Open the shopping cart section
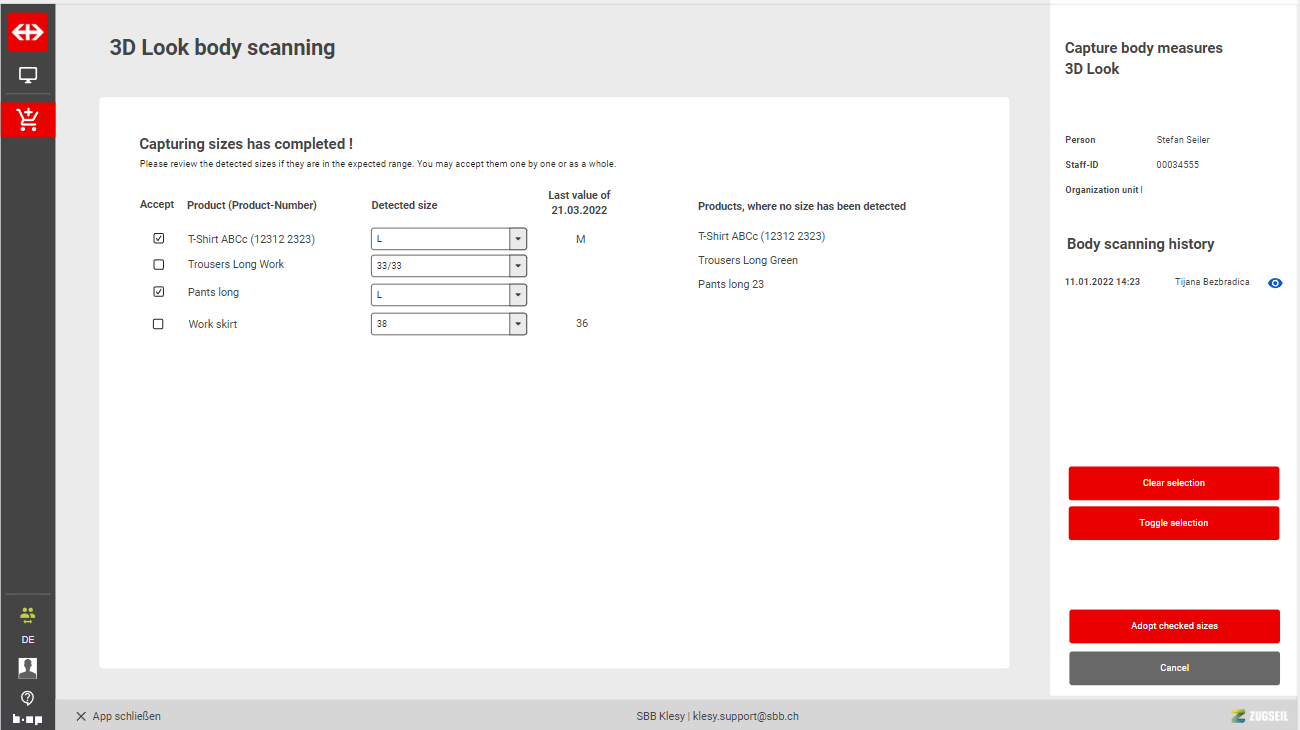 (x=28, y=120)
